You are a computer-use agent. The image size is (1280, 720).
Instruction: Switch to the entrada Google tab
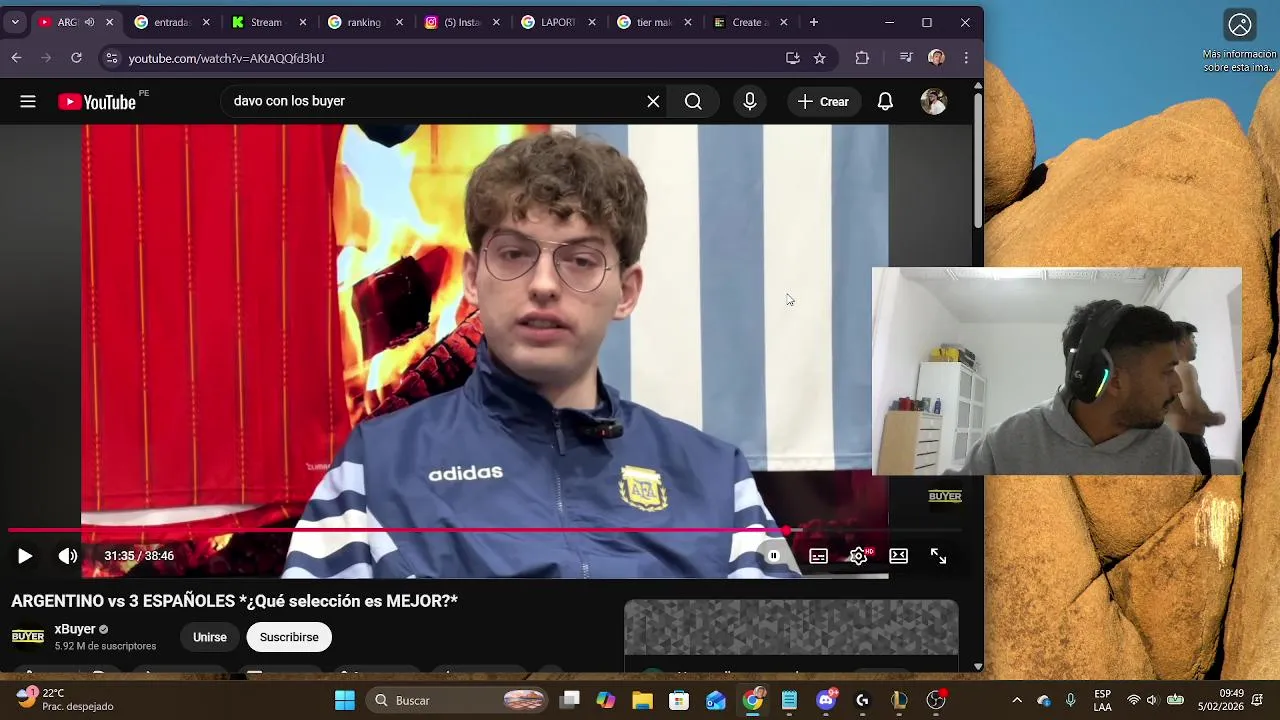(x=172, y=22)
